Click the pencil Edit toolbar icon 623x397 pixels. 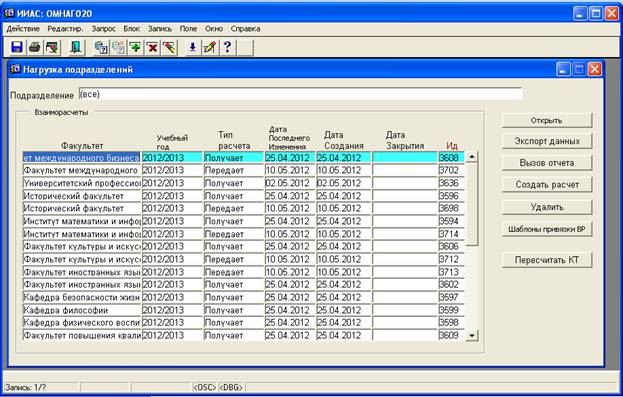tap(210, 48)
